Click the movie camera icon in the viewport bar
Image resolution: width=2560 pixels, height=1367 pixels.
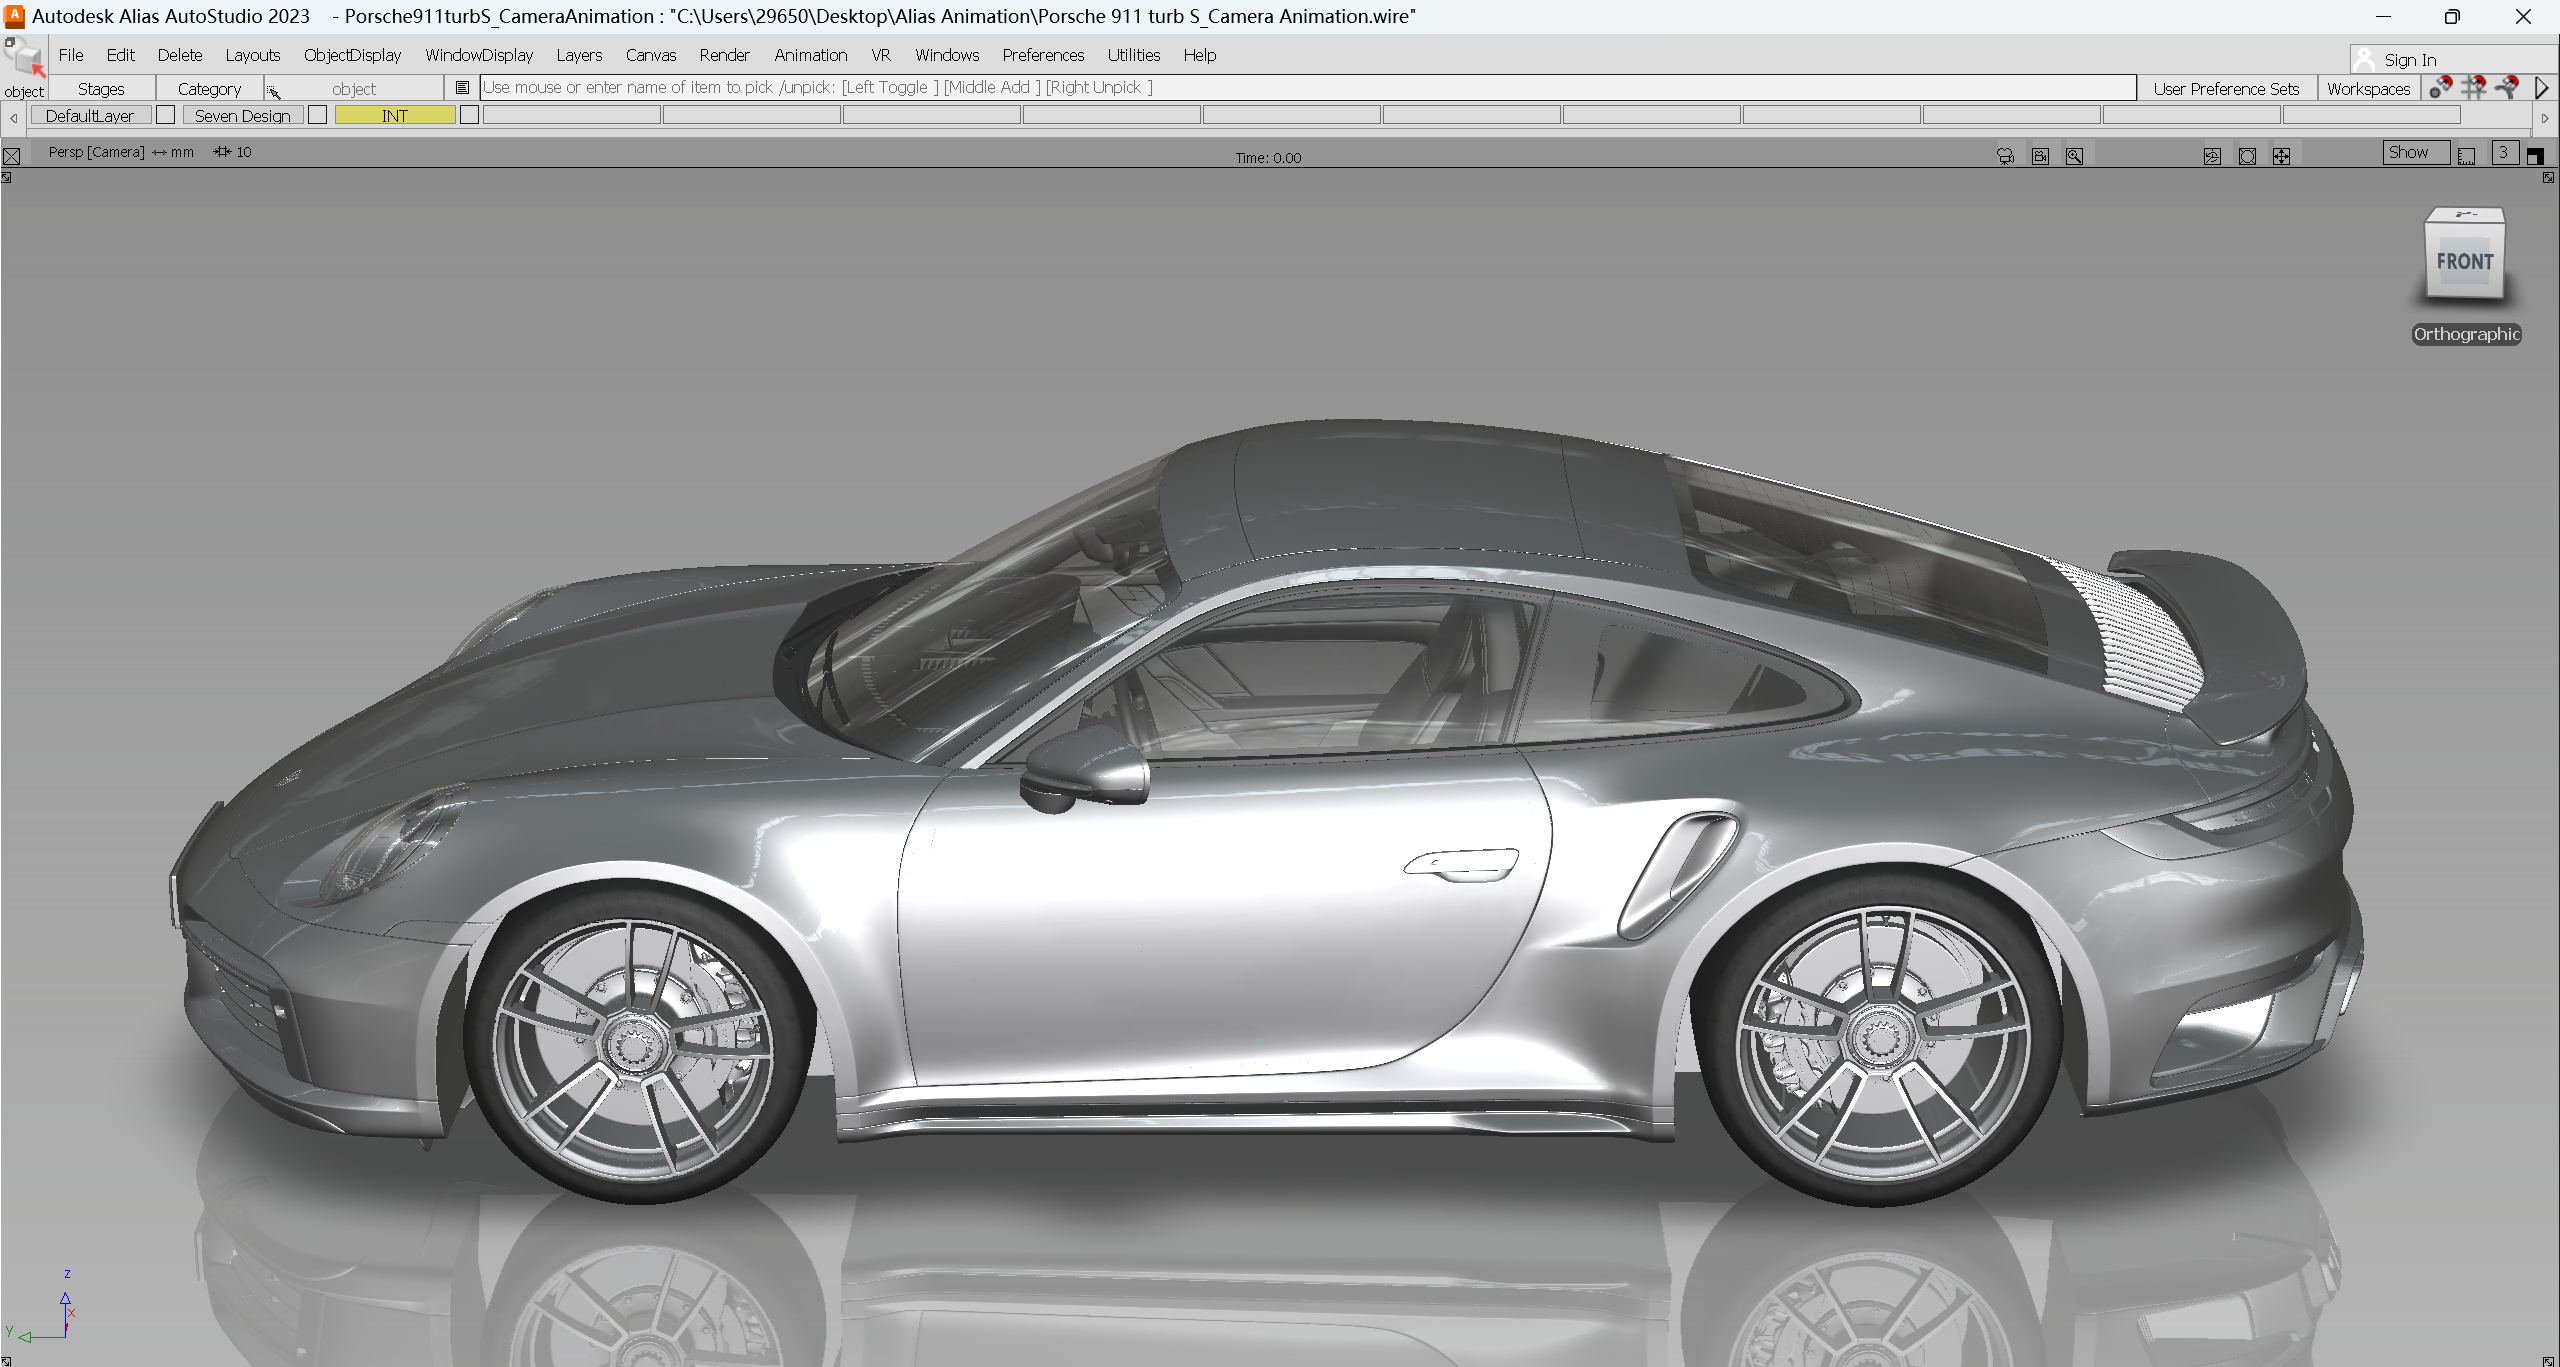2006,155
